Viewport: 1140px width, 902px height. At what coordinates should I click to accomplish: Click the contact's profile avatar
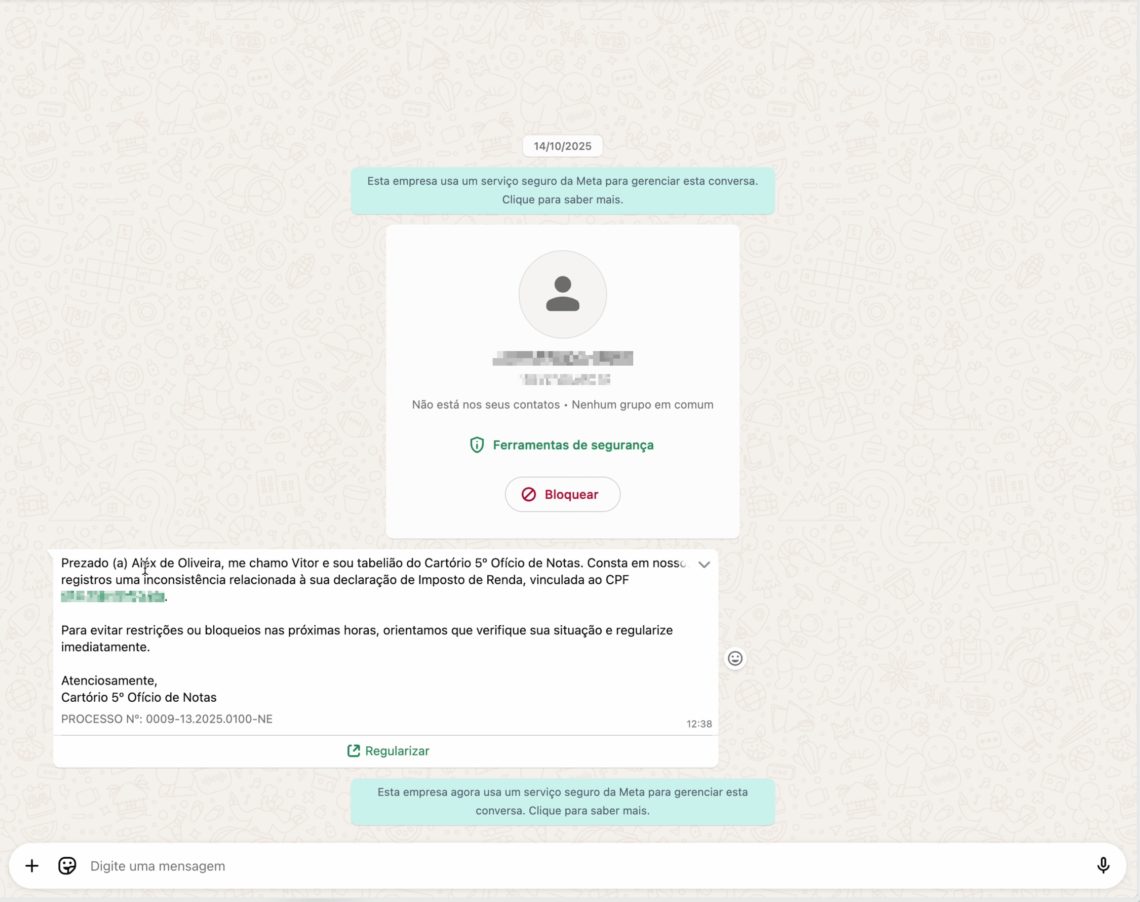pos(562,294)
